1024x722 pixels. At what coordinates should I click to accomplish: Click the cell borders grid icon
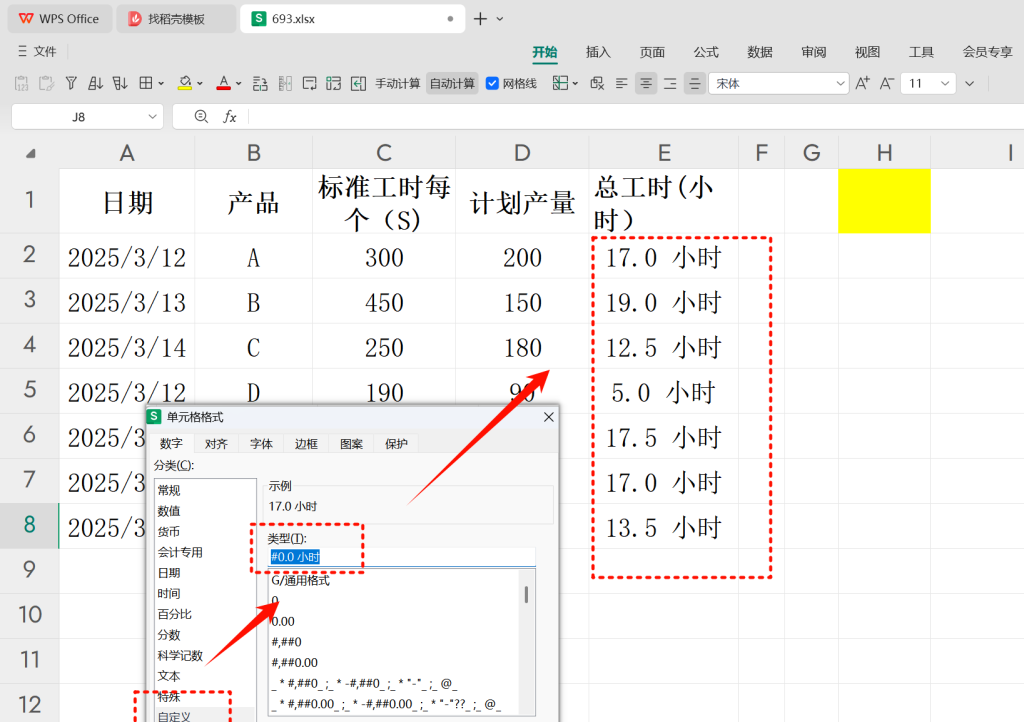(x=146, y=83)
